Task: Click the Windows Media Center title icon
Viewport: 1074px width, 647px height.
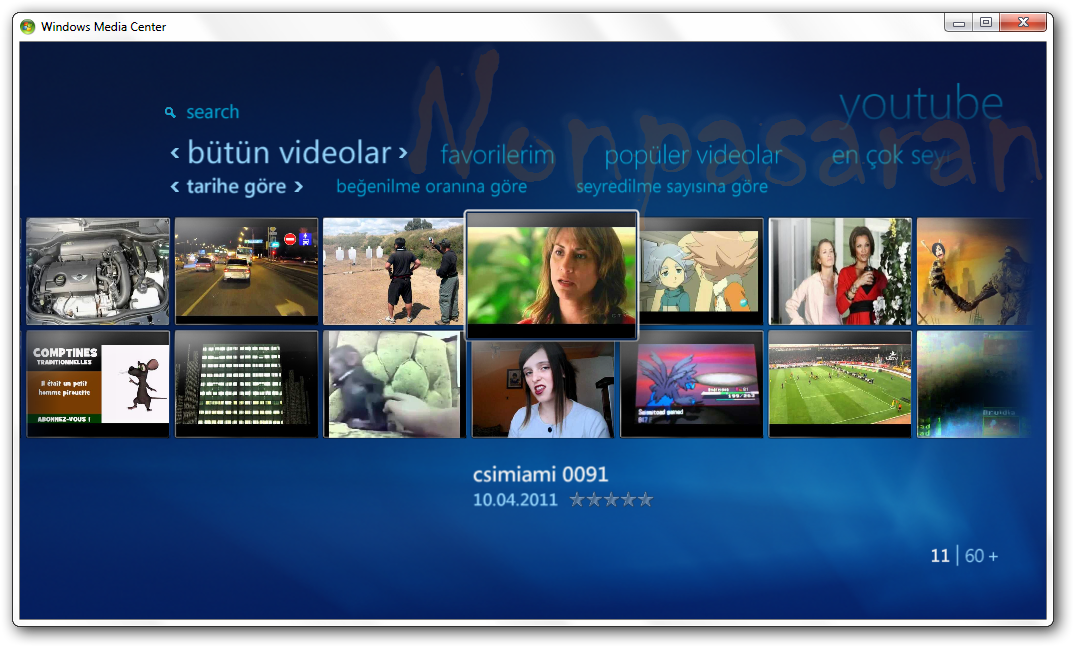Action: pos(27,27)
